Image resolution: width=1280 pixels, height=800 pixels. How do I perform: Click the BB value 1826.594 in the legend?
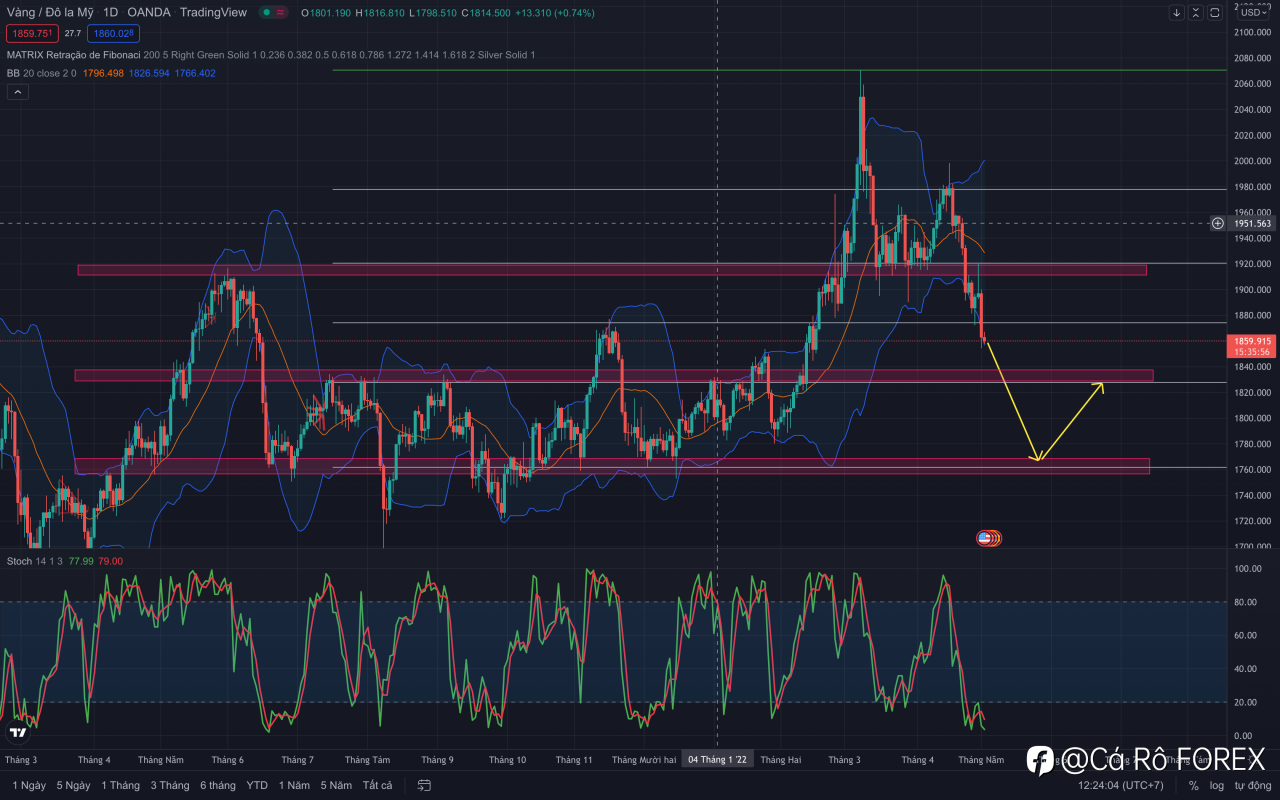tap(149, 73)
